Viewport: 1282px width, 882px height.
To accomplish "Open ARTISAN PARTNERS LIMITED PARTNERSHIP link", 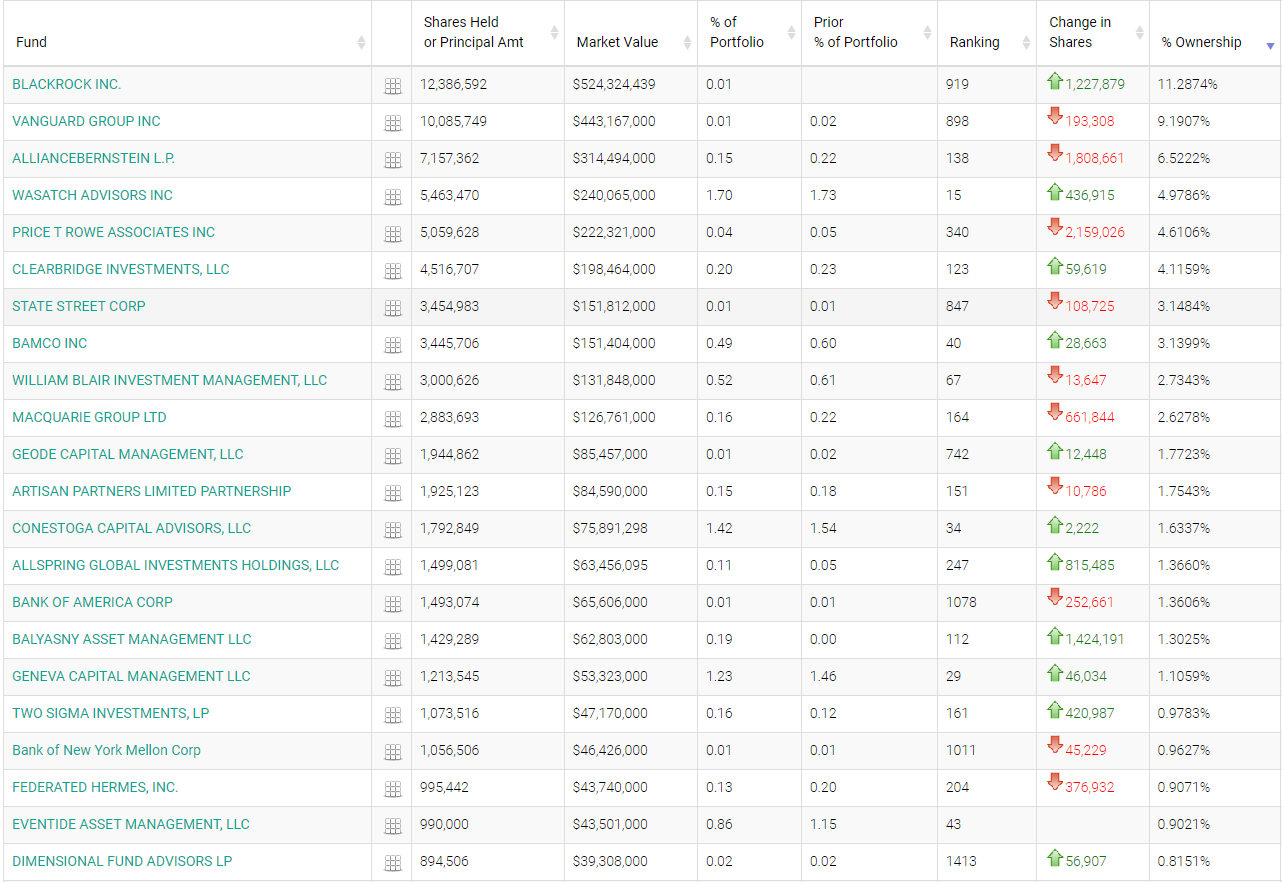I will (x=152, y=491).
